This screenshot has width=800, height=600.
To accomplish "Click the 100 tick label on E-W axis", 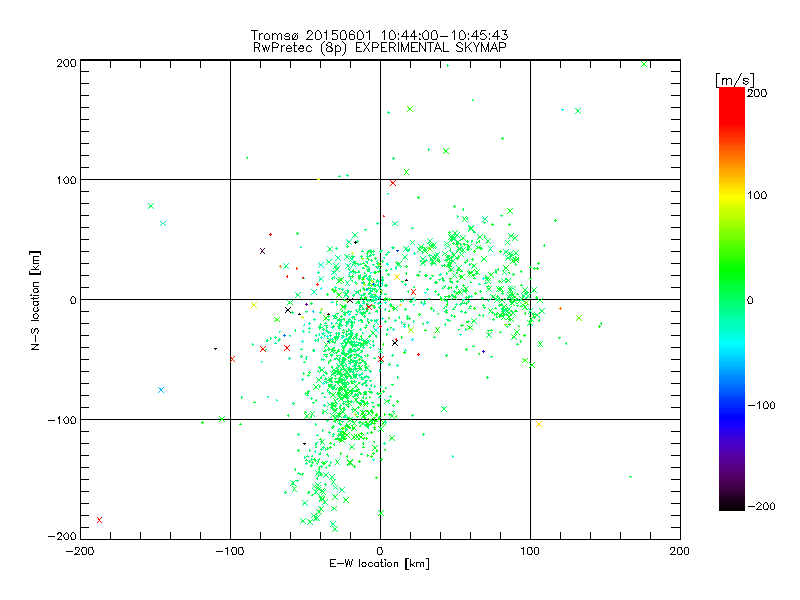I will tap(530, 551).
